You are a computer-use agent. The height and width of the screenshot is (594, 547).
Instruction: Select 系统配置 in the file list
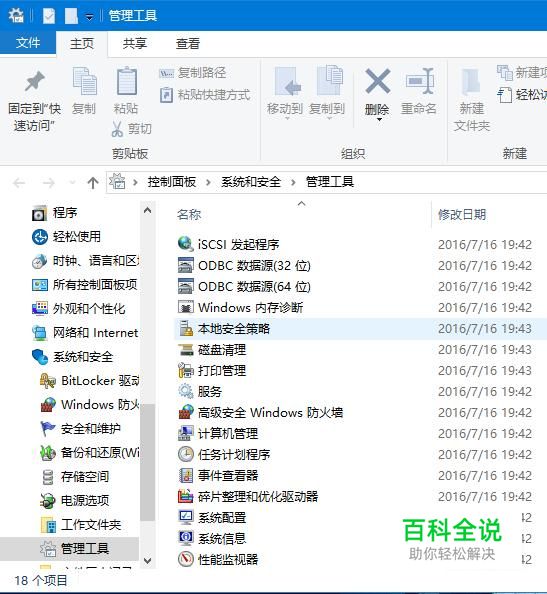point(222,517)
